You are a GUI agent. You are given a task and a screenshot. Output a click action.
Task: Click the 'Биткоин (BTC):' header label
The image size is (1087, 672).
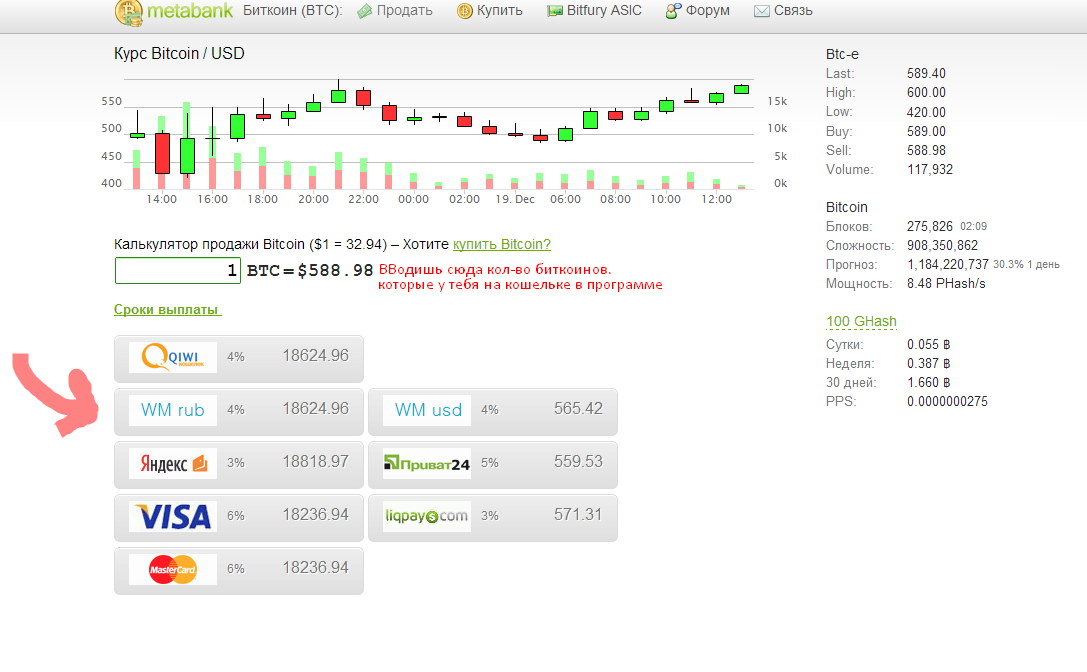(293, 11)
